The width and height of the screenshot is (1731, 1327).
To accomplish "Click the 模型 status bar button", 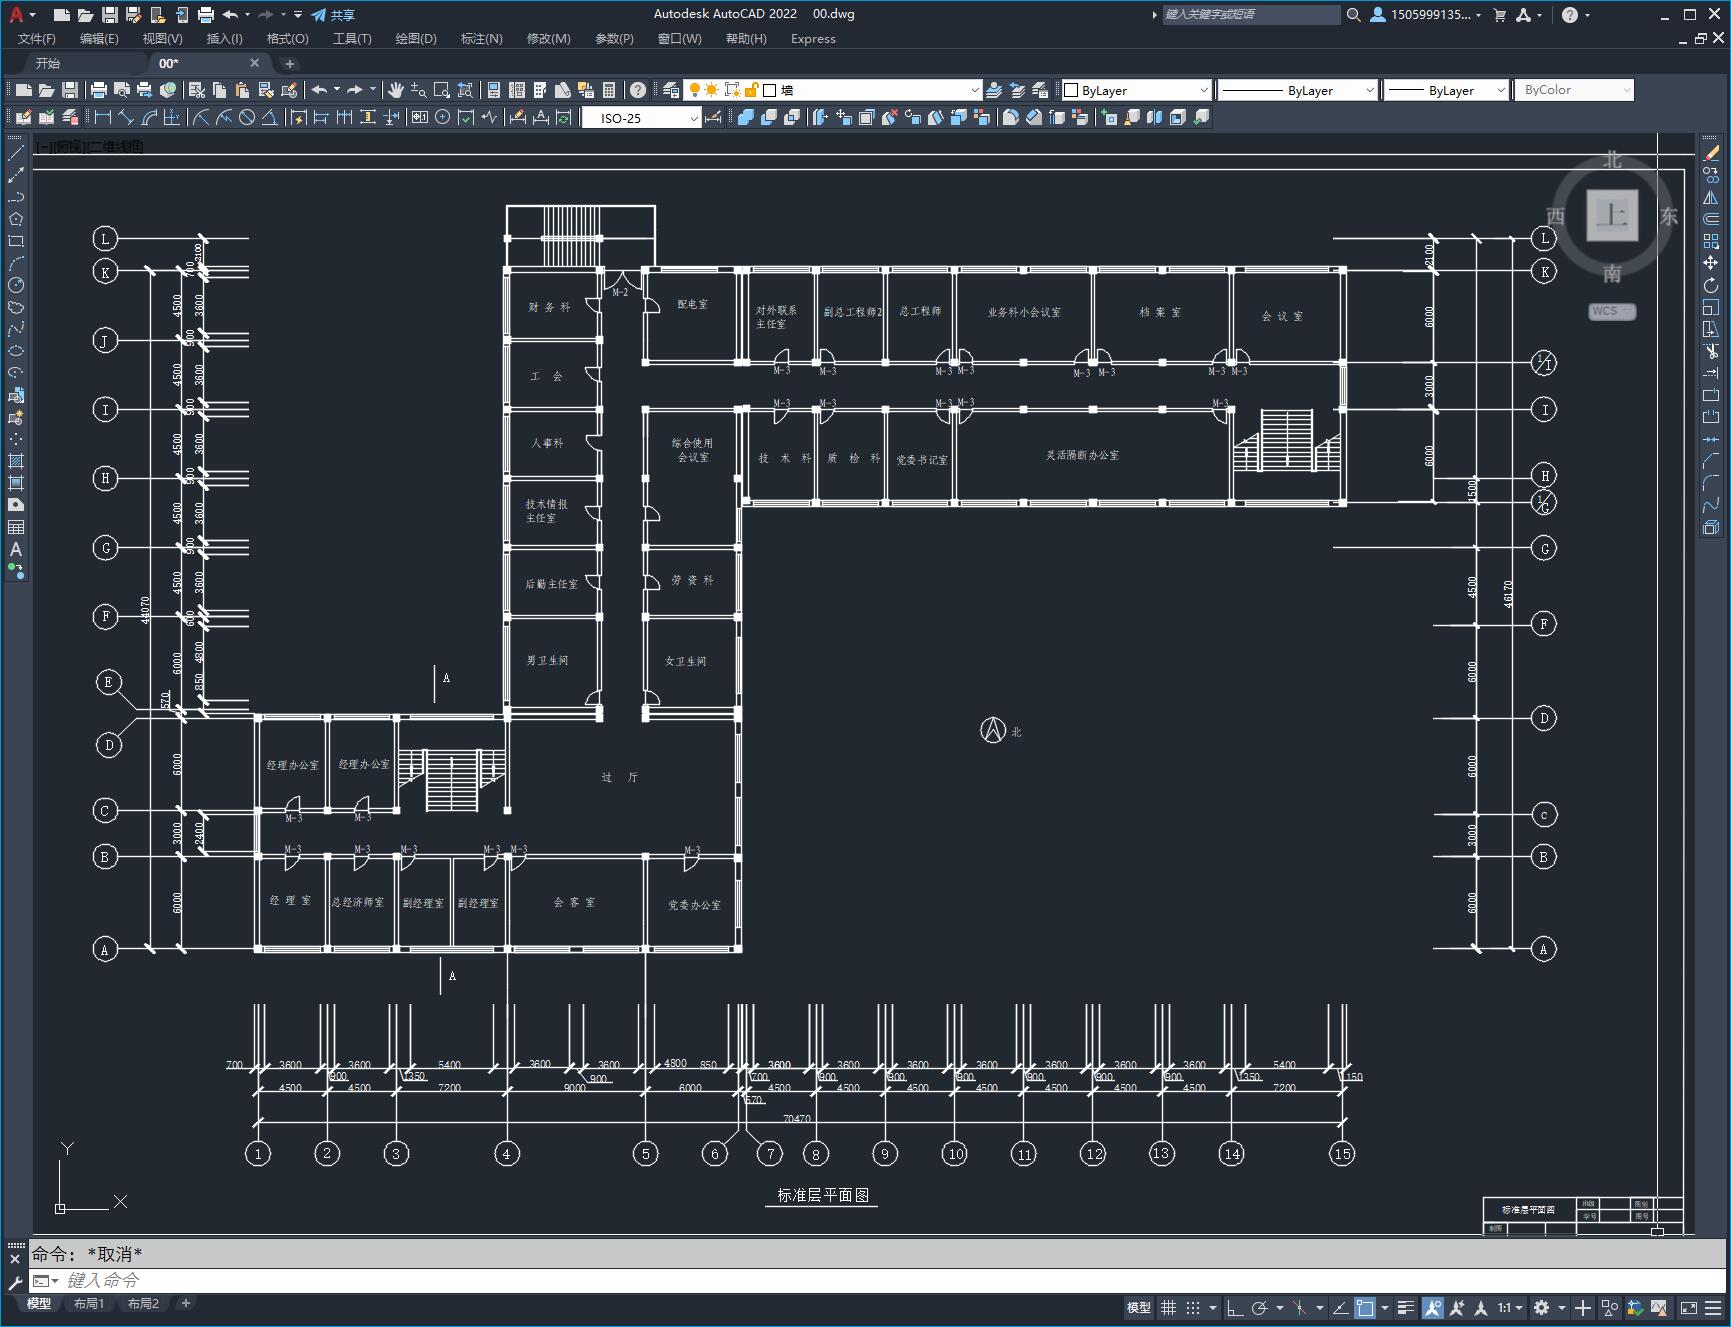I will pyautogui.click(x=1139, y=1307).
